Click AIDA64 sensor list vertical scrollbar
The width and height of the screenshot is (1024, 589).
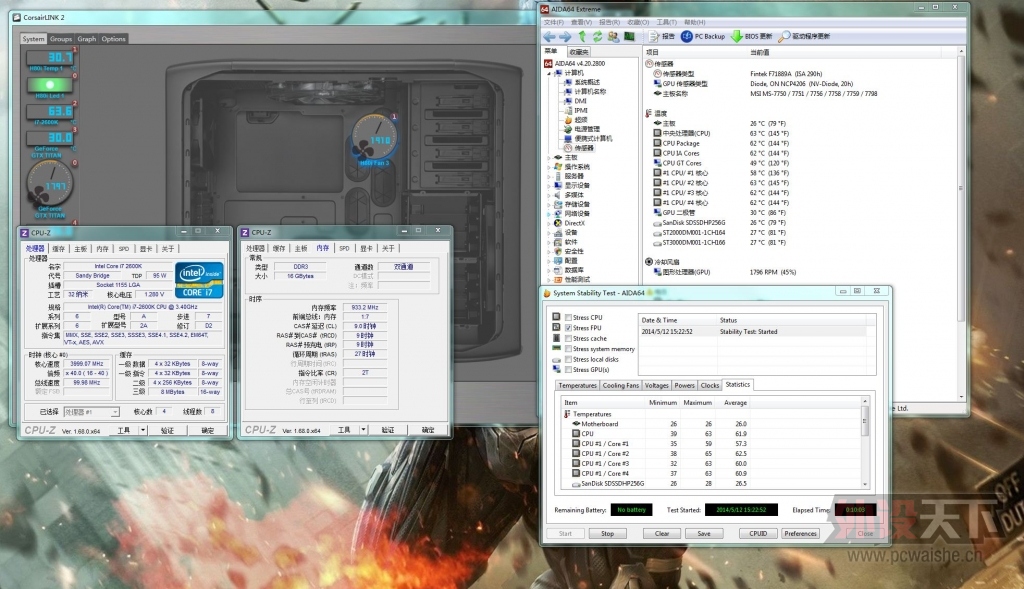[961, 224]
